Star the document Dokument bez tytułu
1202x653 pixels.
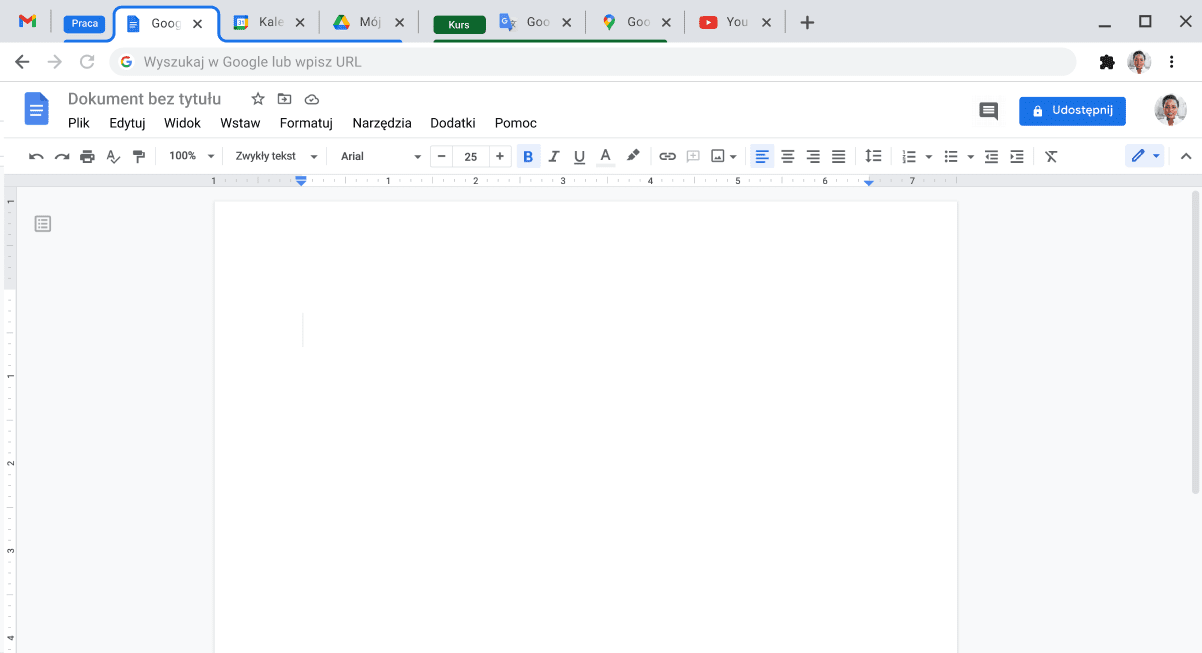coord(258,99)
